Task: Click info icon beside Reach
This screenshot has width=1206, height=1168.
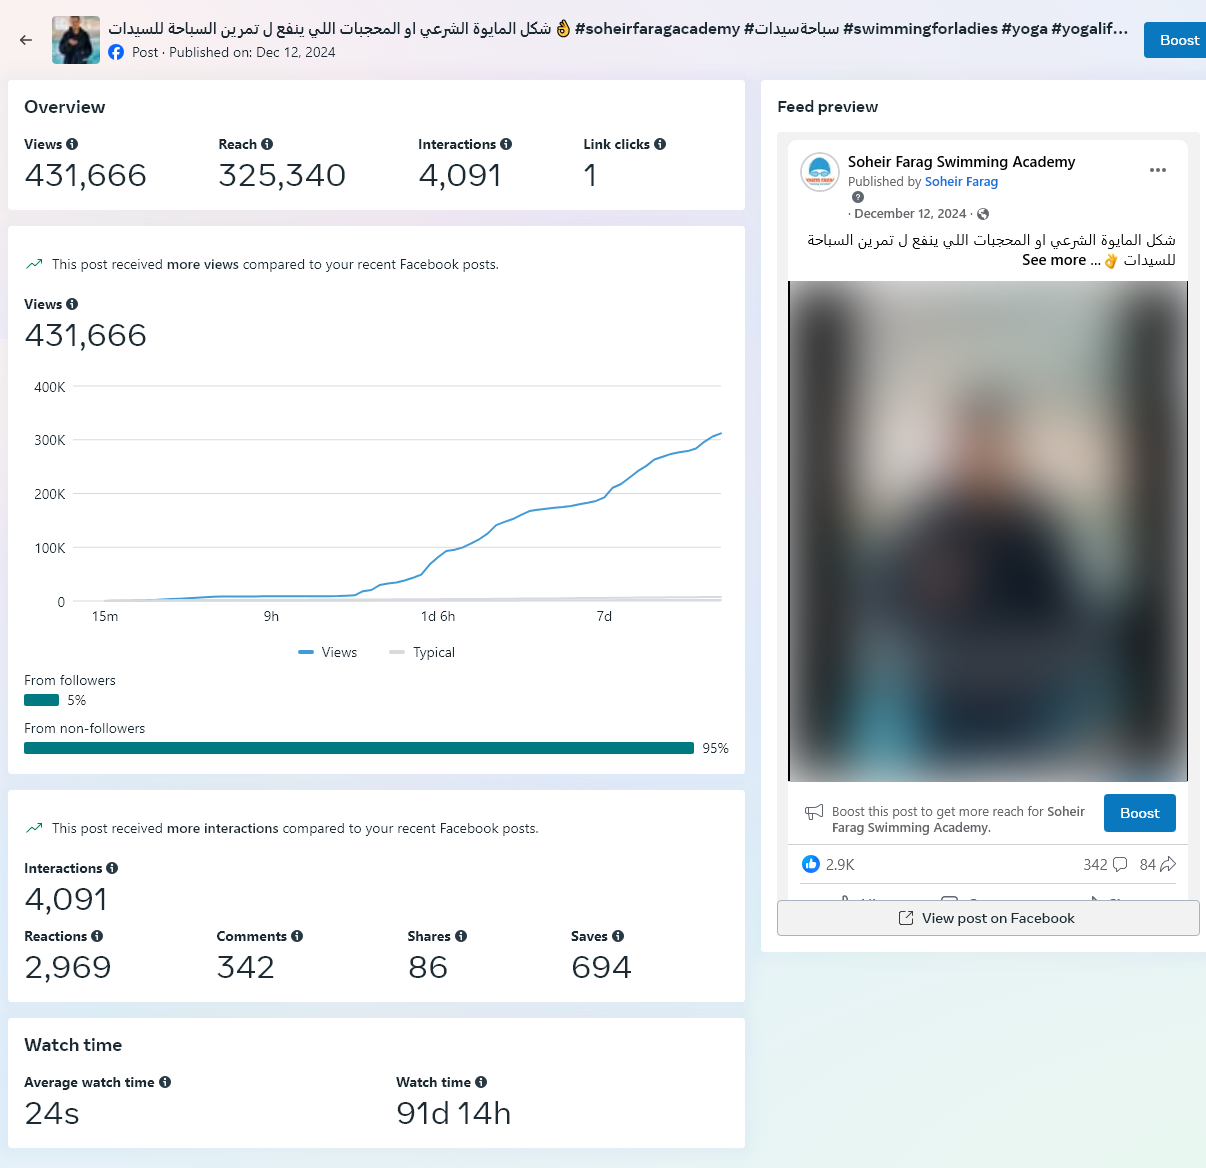Action: pyautogui.click(x=267, y=144)
